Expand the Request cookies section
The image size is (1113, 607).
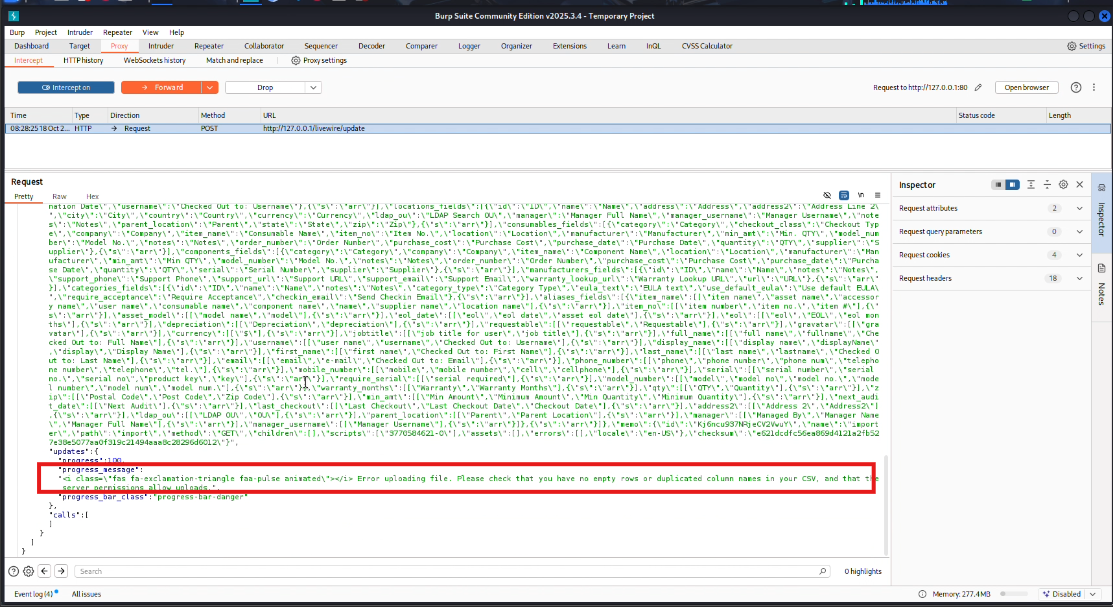point(991,255)
